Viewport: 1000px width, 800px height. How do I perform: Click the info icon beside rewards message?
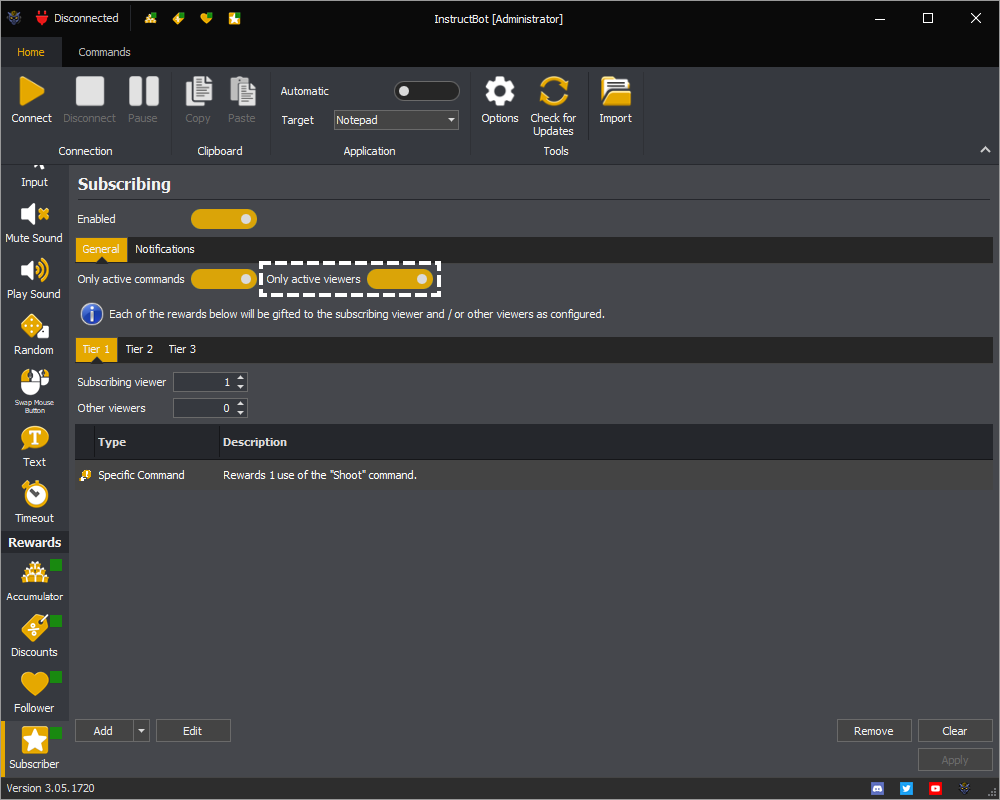92,314
